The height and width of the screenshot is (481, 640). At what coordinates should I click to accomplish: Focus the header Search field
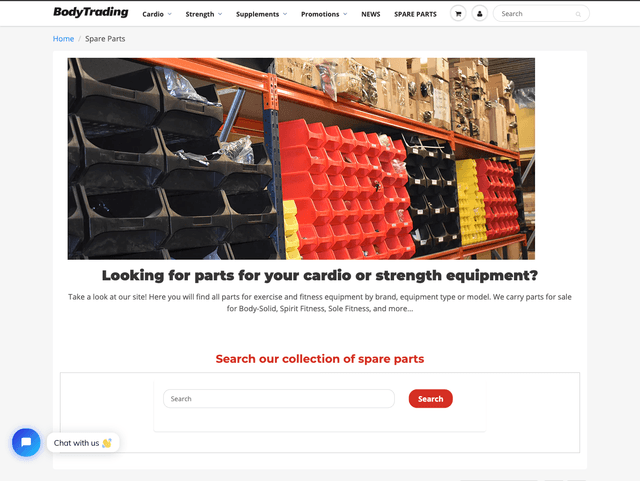pyautogui.click(x=541, y=13)
